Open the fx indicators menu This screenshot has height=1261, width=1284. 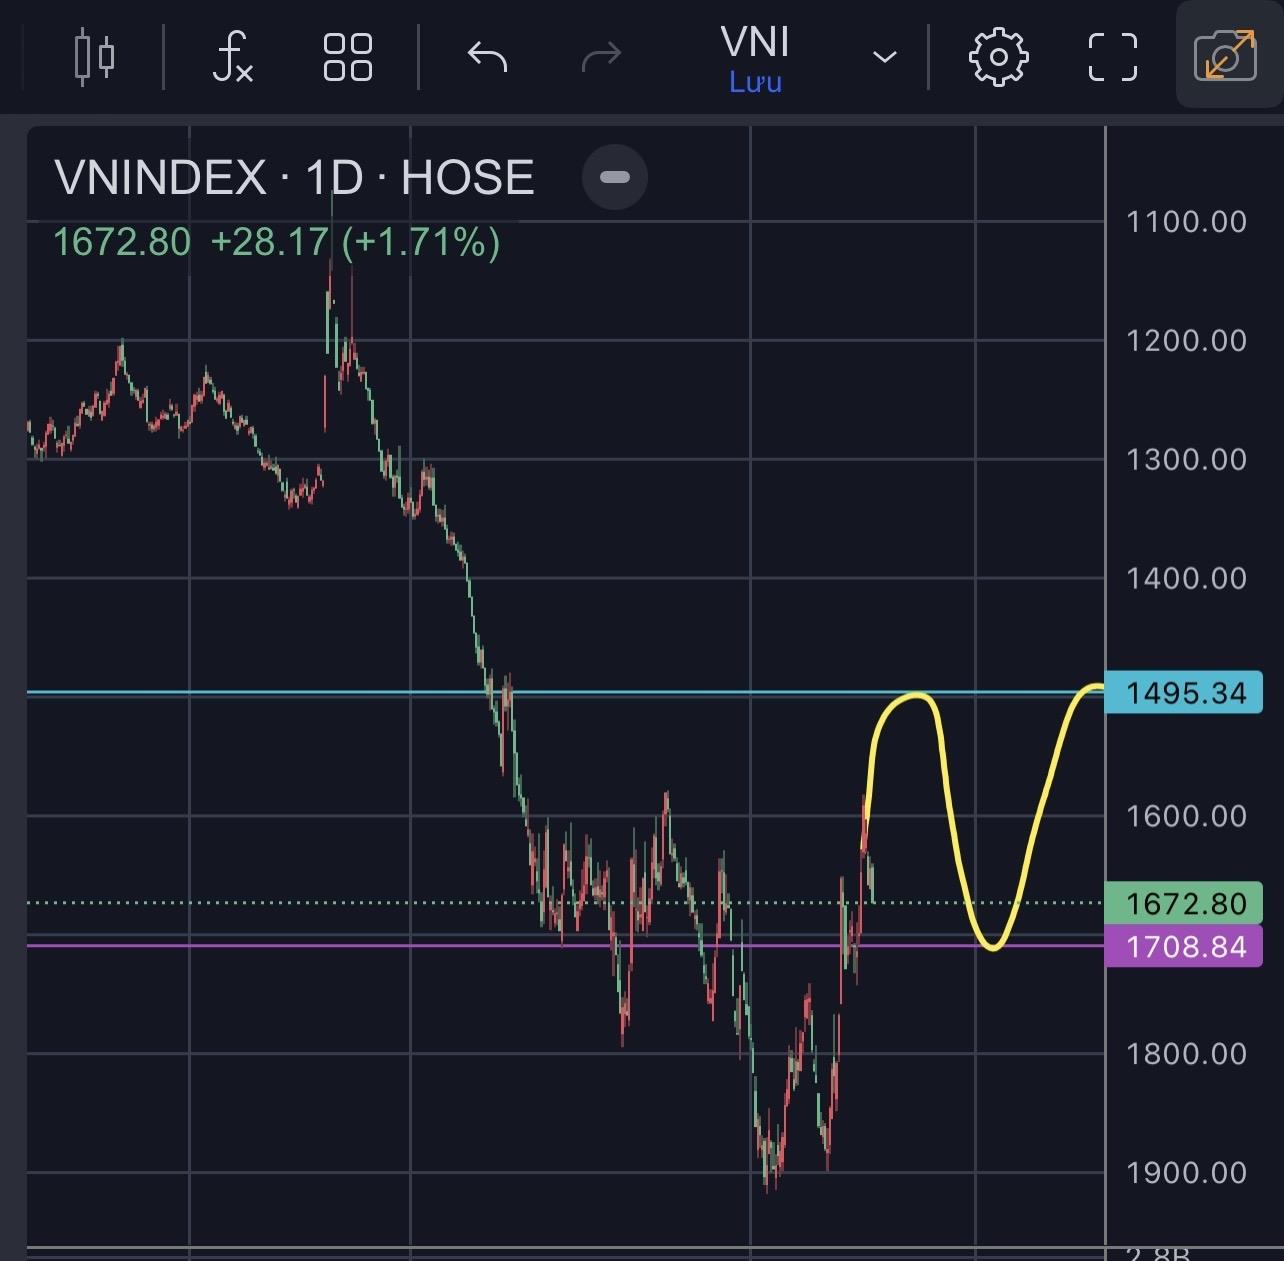click(232, 56)
